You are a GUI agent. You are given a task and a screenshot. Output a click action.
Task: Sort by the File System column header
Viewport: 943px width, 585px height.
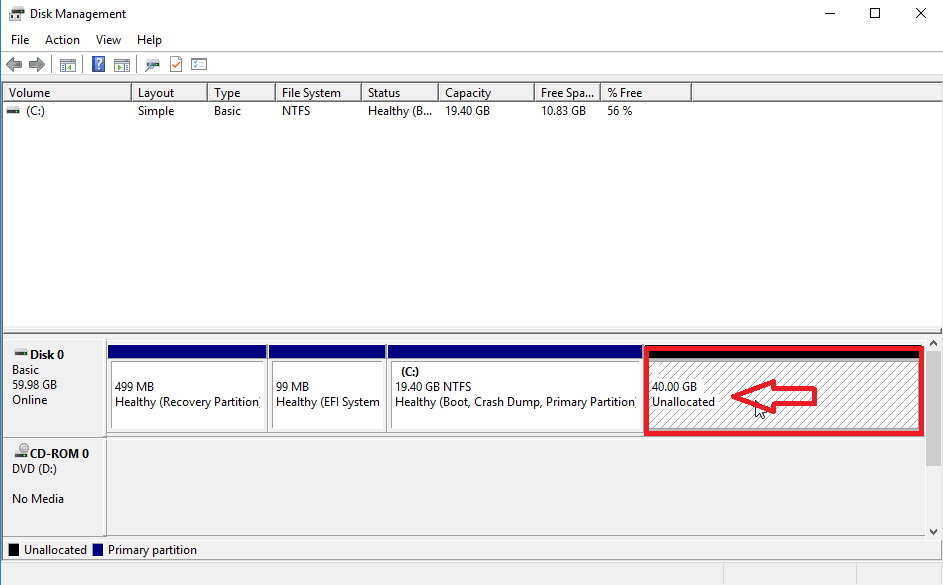click(x=318, y=93)
